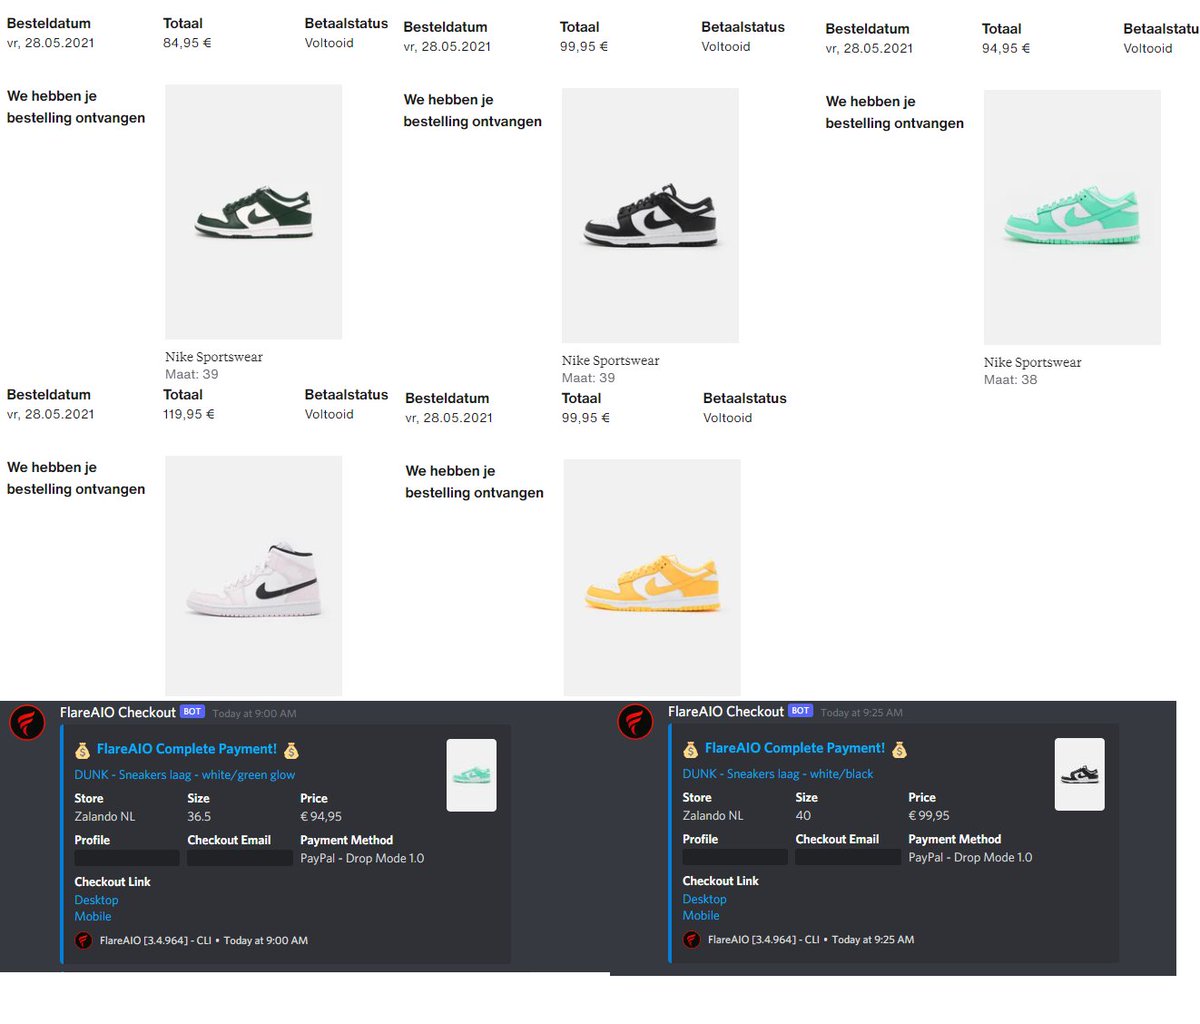Screen dimensions: 1200x1024
Task: Click the FlareAIO Checkout username at 9:25 AM
Action: tap(726, 711)
